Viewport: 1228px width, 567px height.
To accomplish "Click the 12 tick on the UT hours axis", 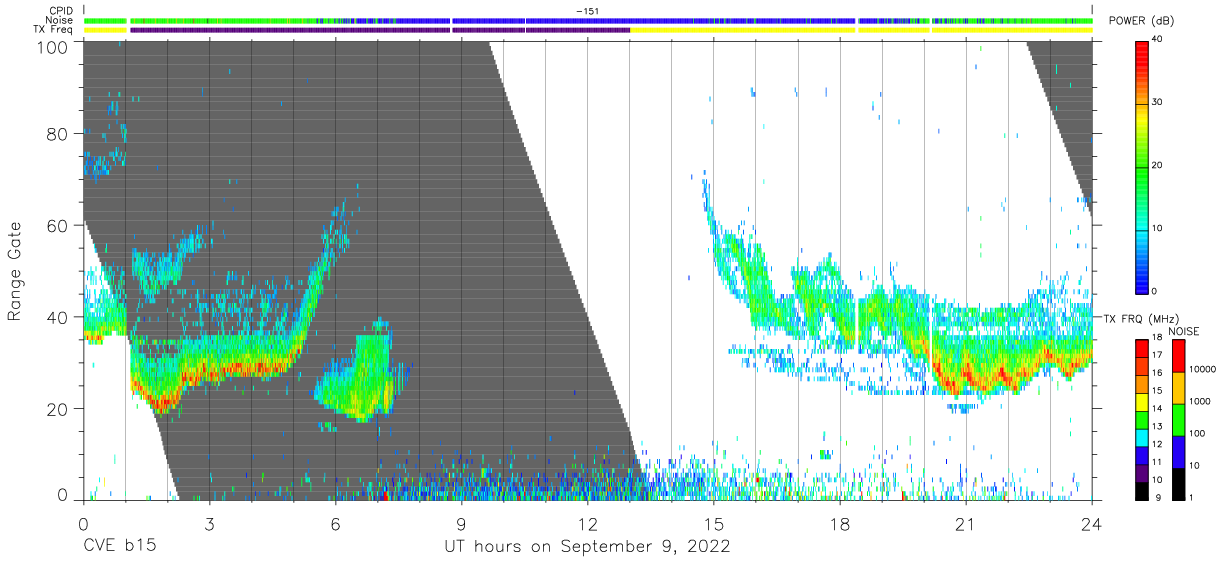I will click(587, 523).
